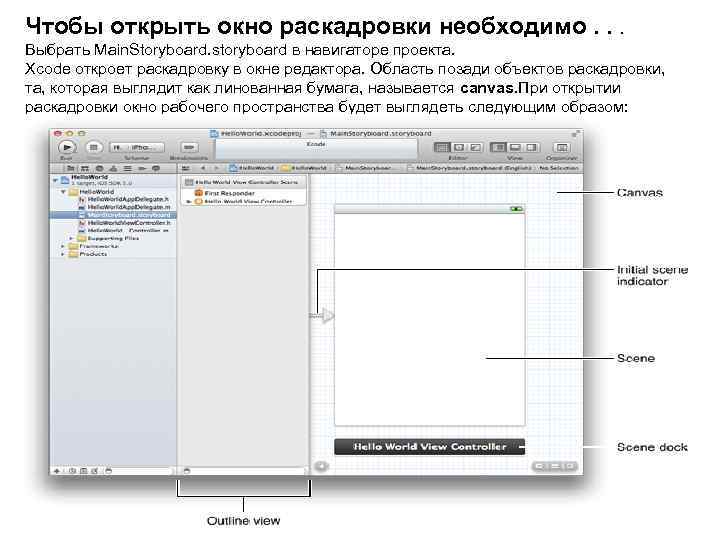Collapse the HelloWorld group folder triangle

pyautogui.click(x=64, y=192)
